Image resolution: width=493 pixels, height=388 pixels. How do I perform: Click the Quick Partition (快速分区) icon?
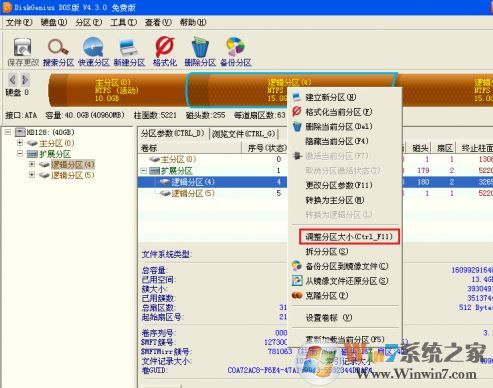tap(93, 47)
